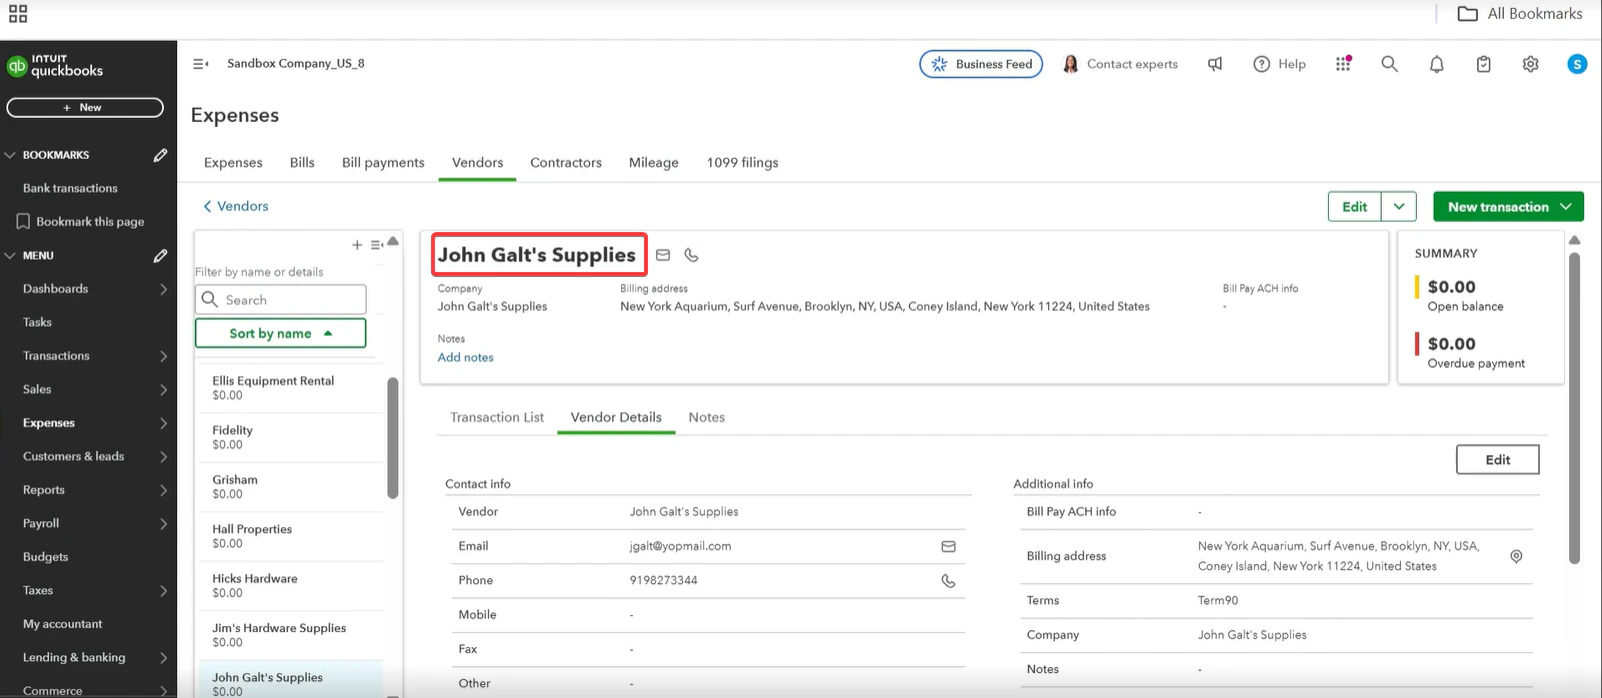Open the settings gear icon
The width and height of the screenshot is (1602, 698).
click(x=1530, y=64)
